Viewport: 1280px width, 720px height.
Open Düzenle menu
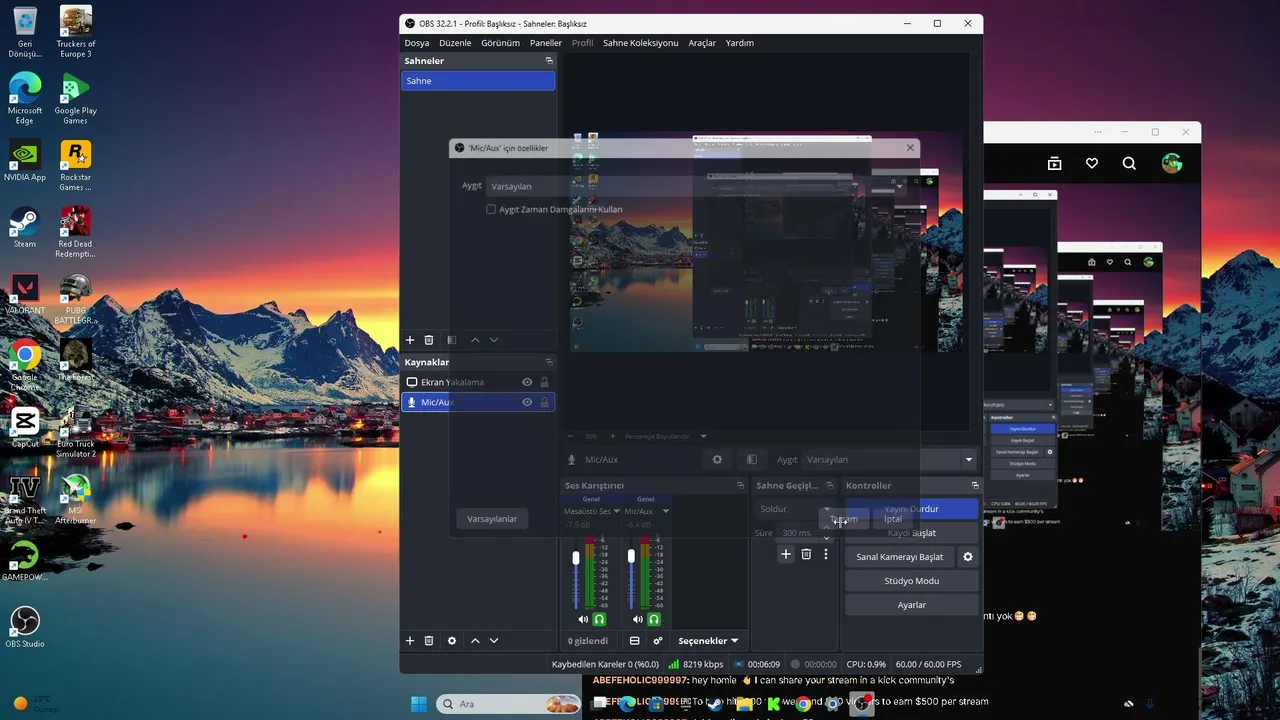(455, 43)
